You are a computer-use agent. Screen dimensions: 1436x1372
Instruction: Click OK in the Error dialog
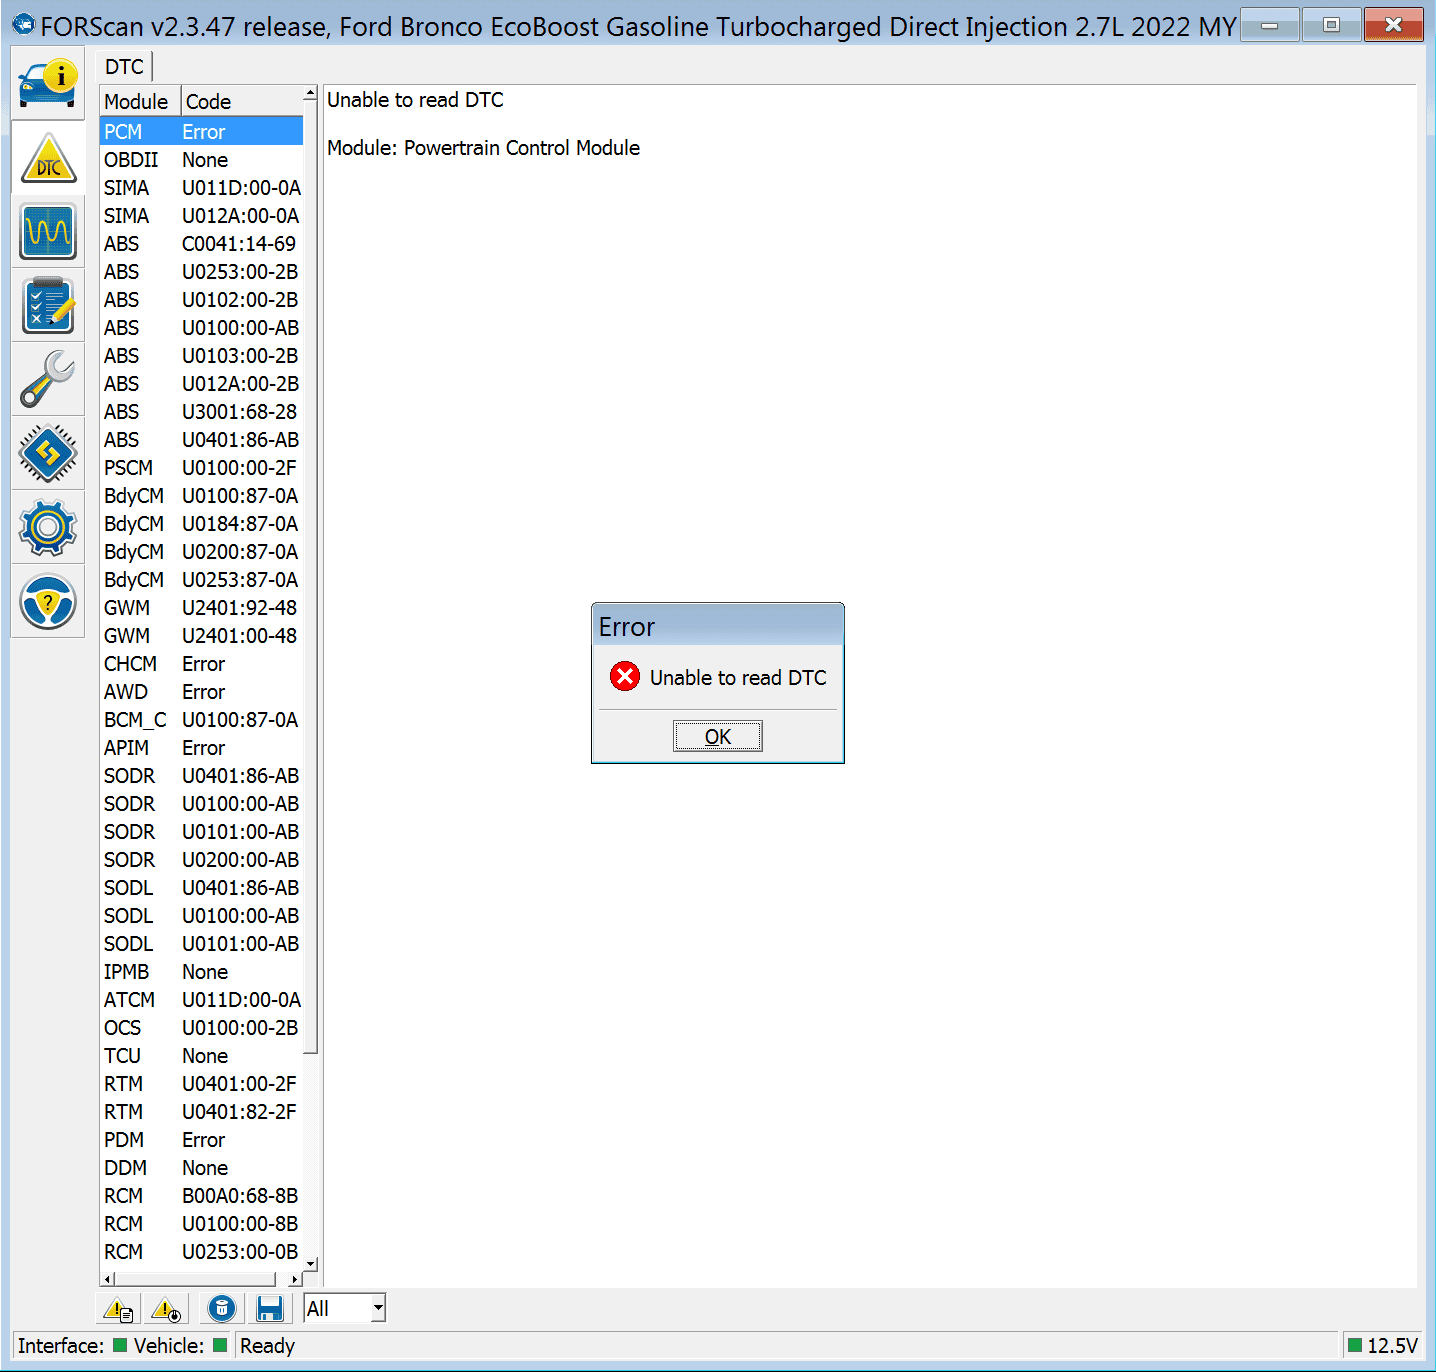[x=718, y=736]
